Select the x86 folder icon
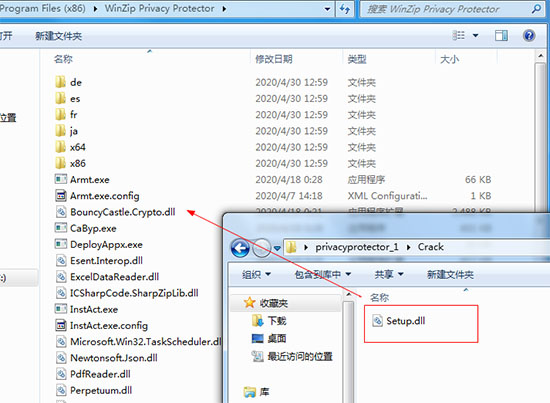Viewport: 550px width, 403px height. pyautogui.click(x=60, y=163)
